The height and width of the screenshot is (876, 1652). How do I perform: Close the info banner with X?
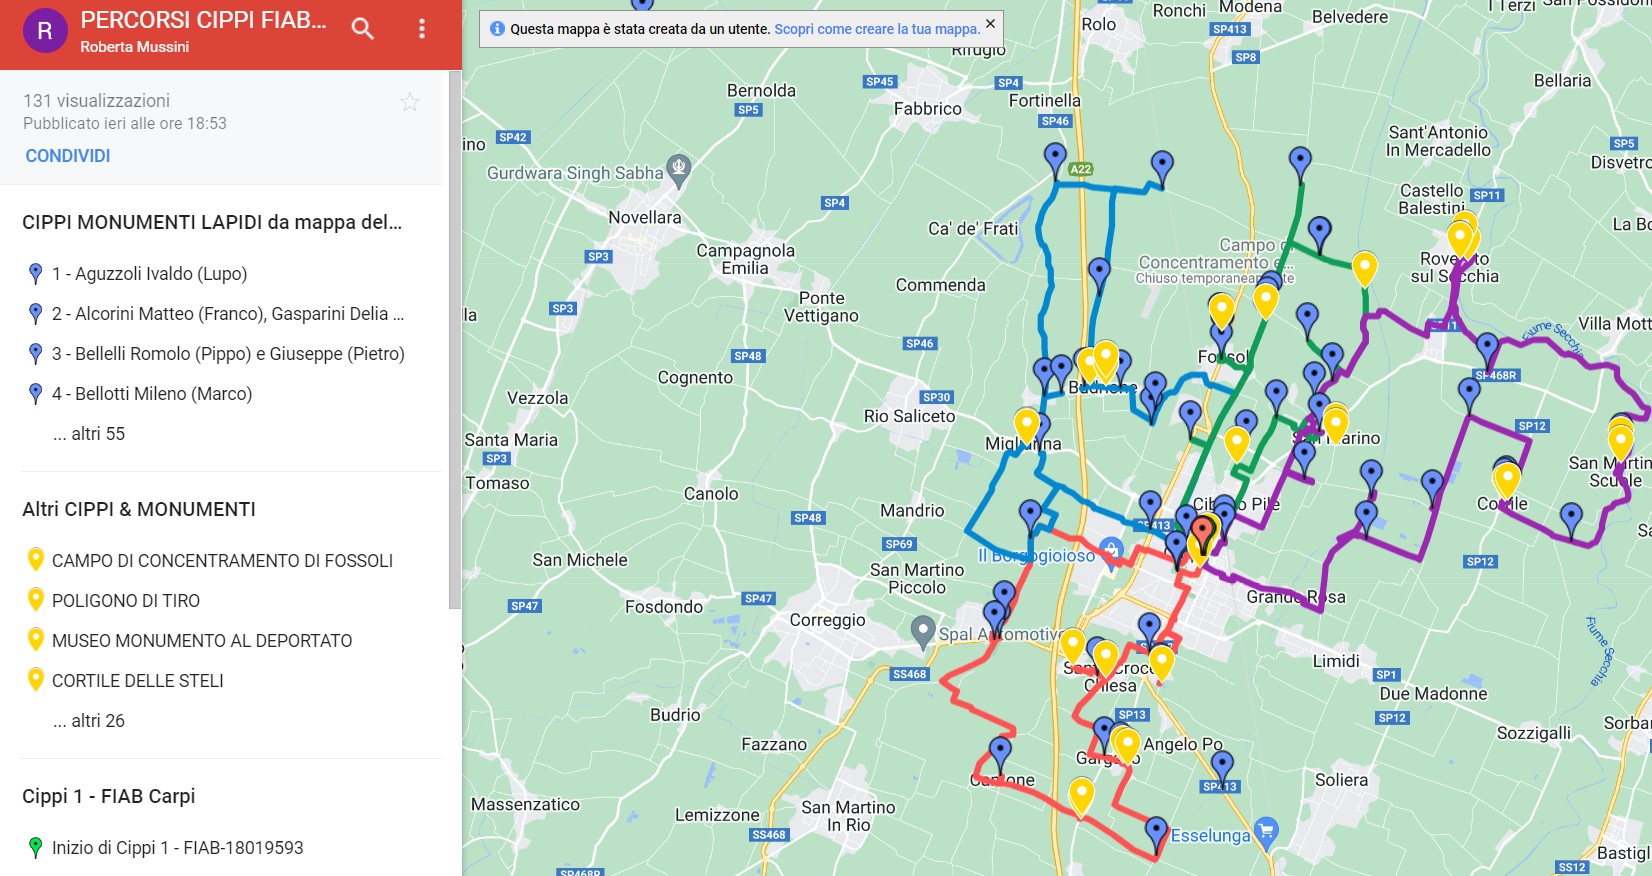click(990, 24)
